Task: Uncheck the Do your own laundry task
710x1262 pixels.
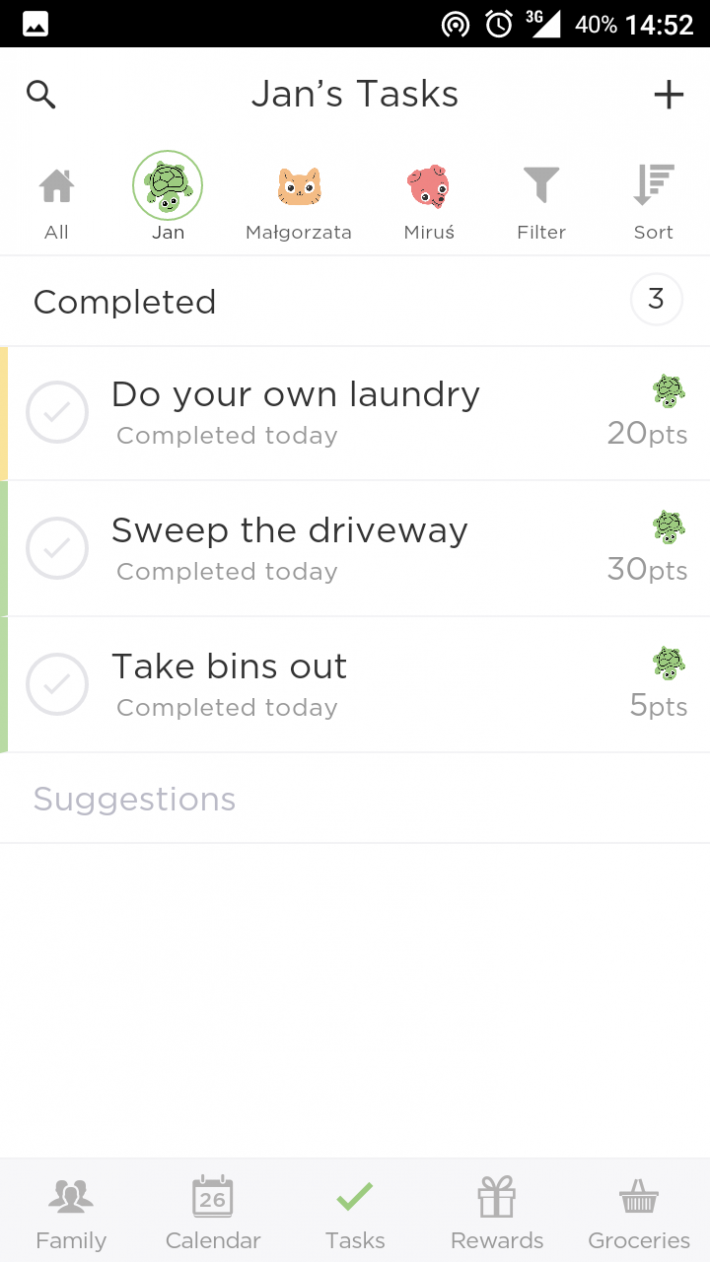Action: 57,411
